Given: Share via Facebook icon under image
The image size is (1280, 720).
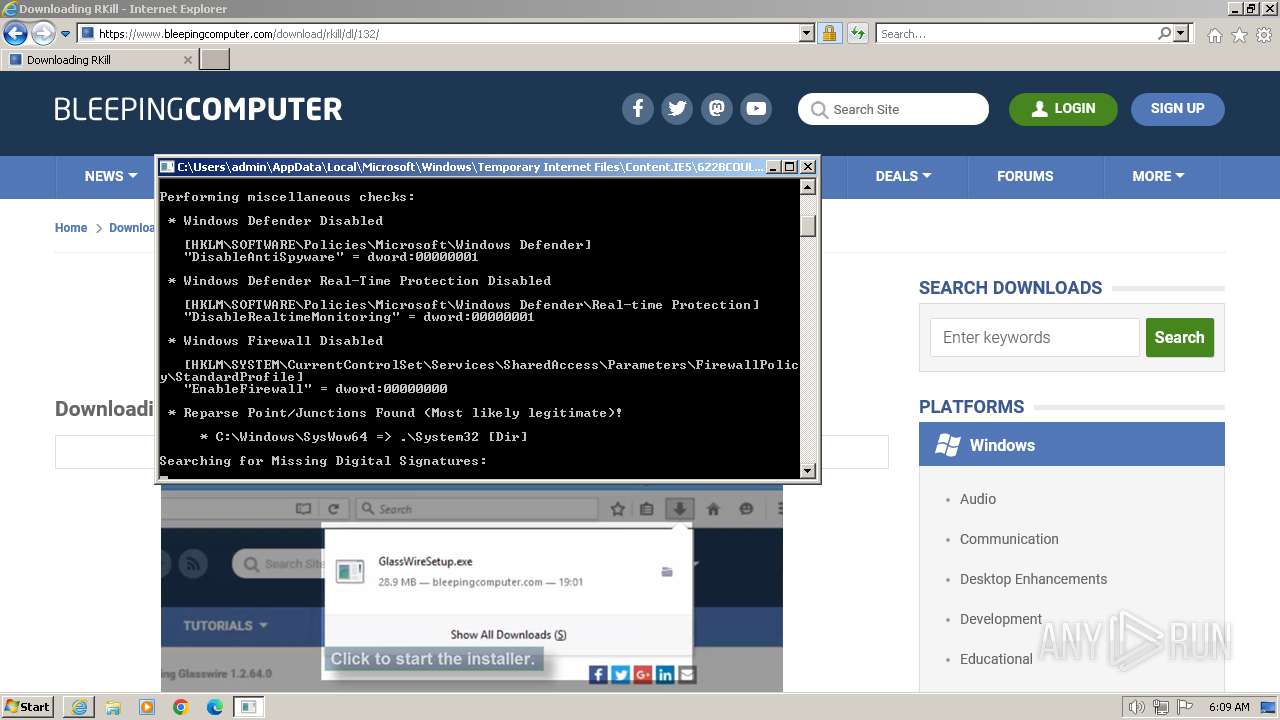Looking at the screenshot, I should click(598, 675).
